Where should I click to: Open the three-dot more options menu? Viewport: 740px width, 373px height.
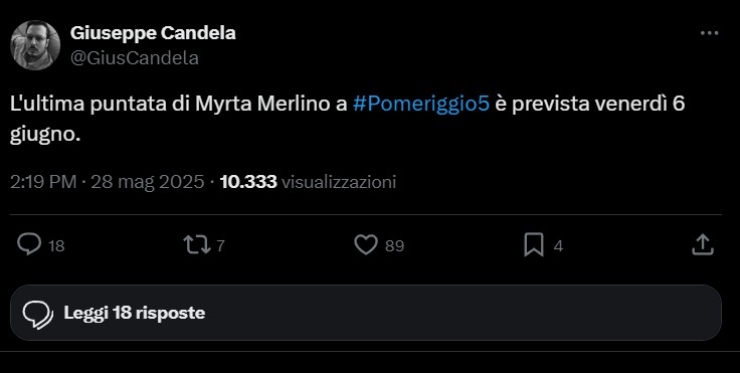[709, 34]
